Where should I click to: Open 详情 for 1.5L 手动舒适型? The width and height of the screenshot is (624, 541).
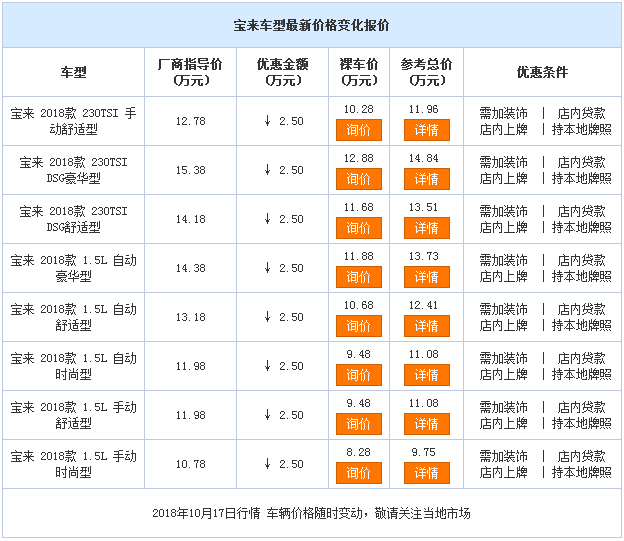click(427, 424)
